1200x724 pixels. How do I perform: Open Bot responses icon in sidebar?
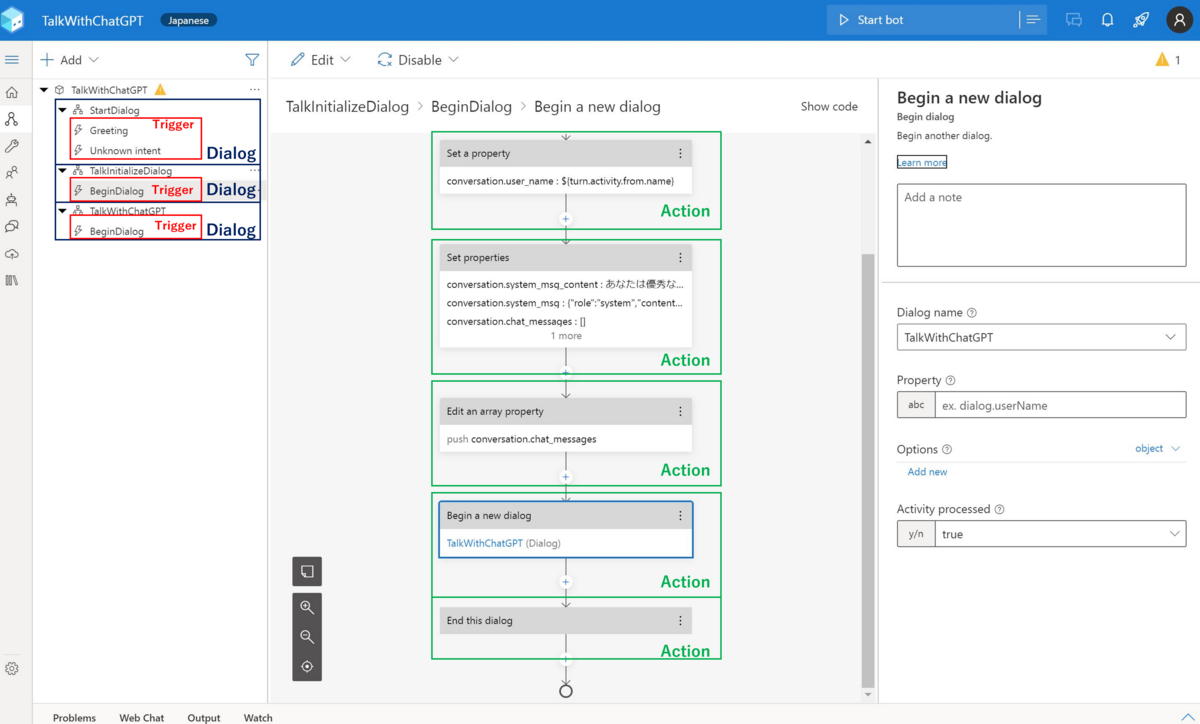(x=12, y=200)
